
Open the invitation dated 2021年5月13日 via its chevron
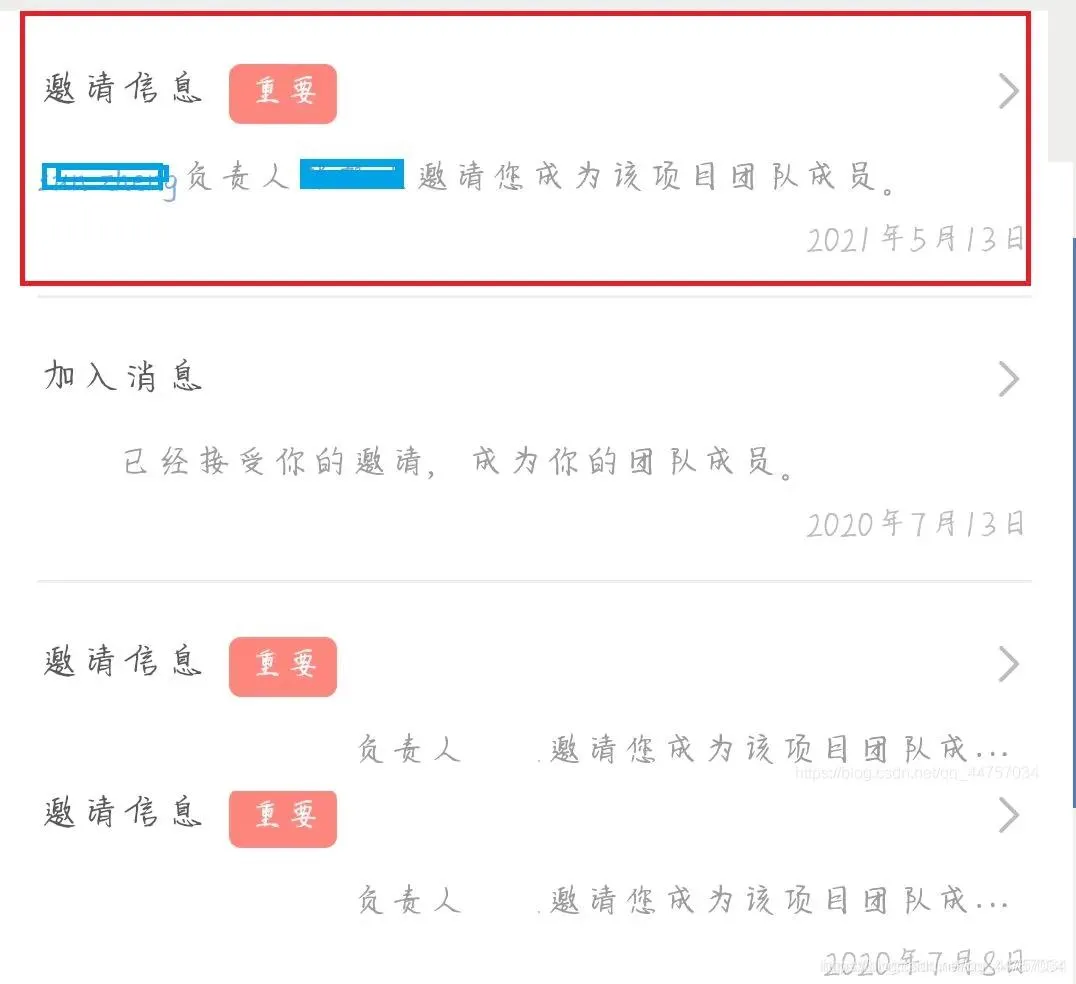coord(1008,91)
